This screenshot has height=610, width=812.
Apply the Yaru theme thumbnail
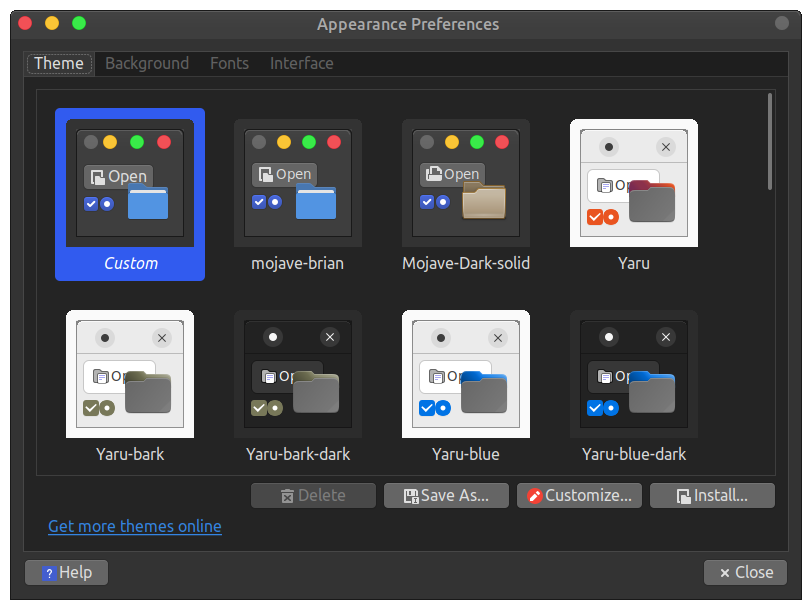634,183
